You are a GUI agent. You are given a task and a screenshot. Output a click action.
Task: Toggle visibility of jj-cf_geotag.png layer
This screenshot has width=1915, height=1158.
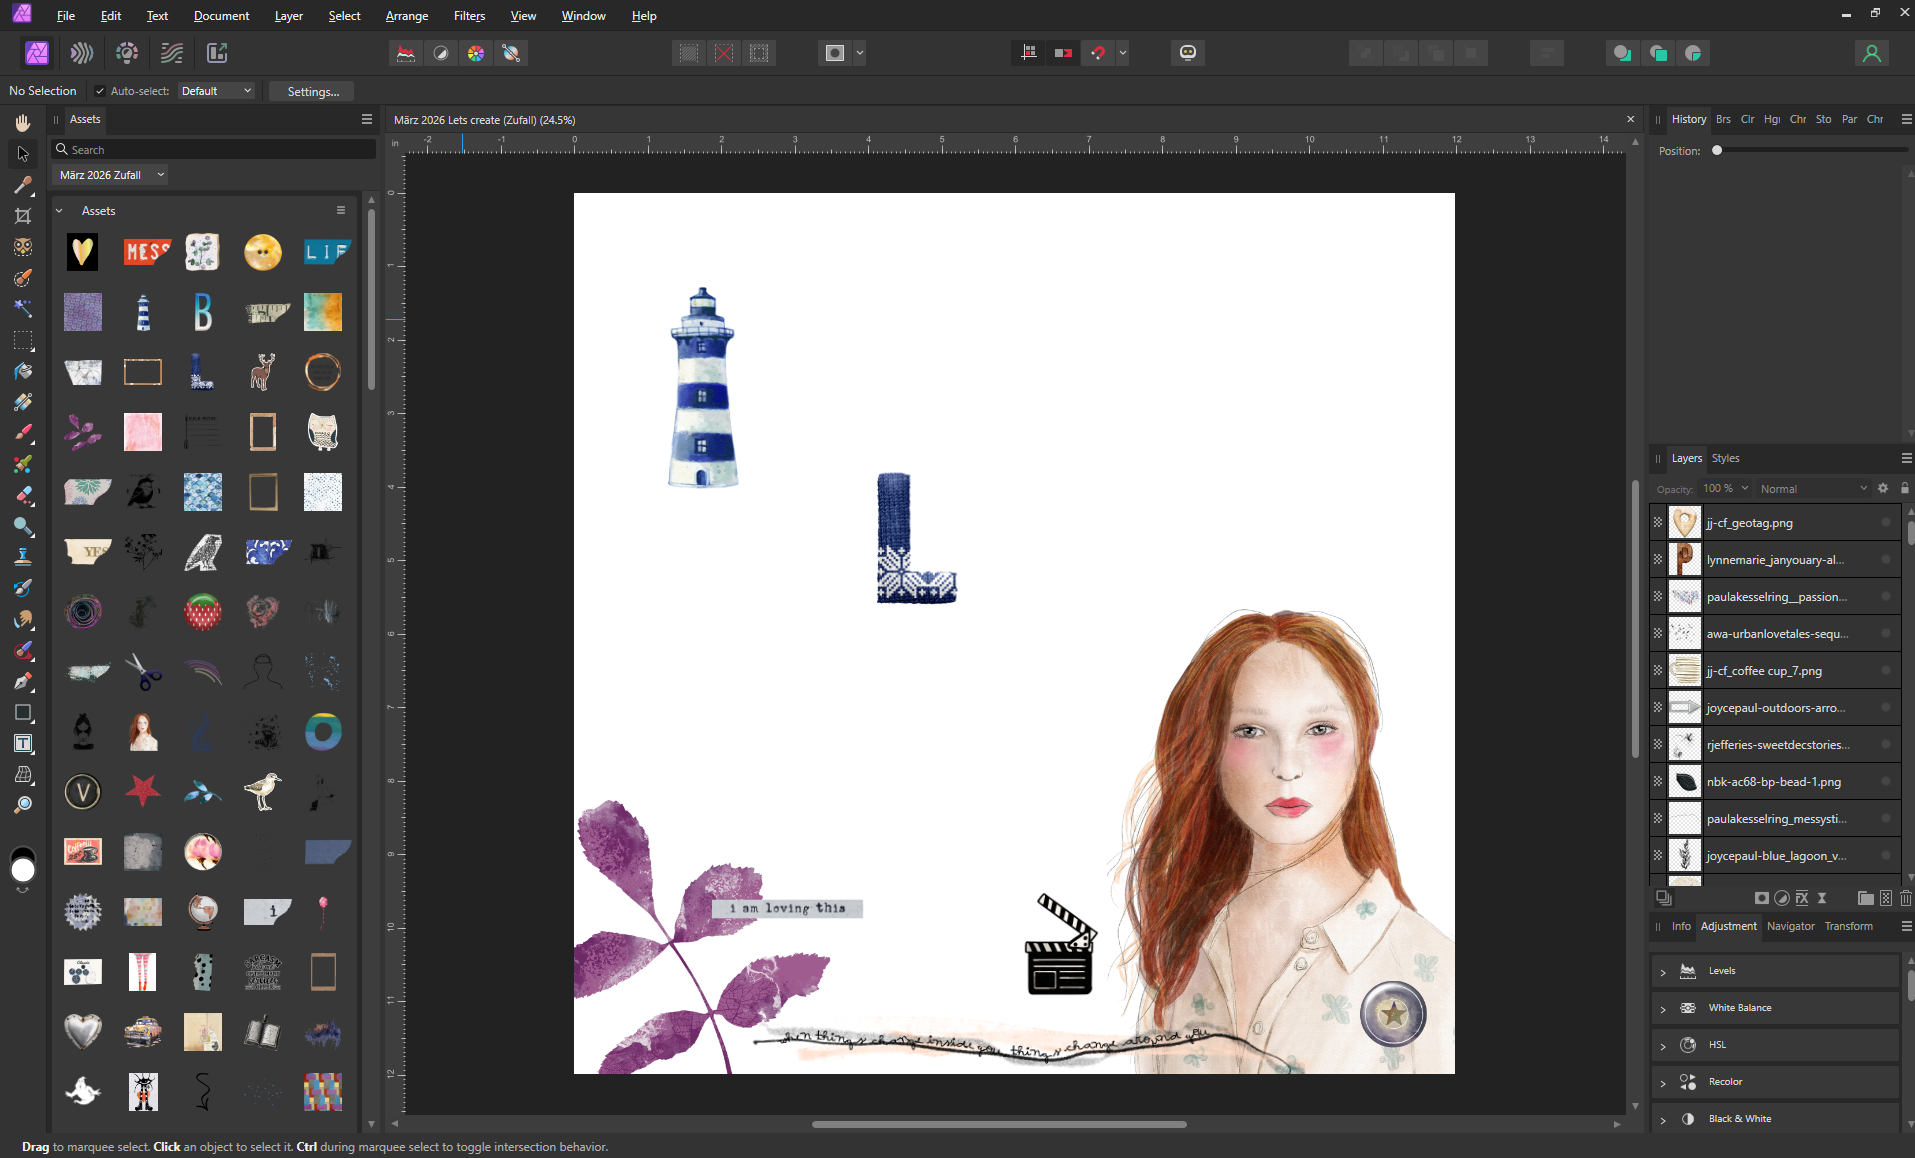pyautogui.click(x=1886, y=522)
